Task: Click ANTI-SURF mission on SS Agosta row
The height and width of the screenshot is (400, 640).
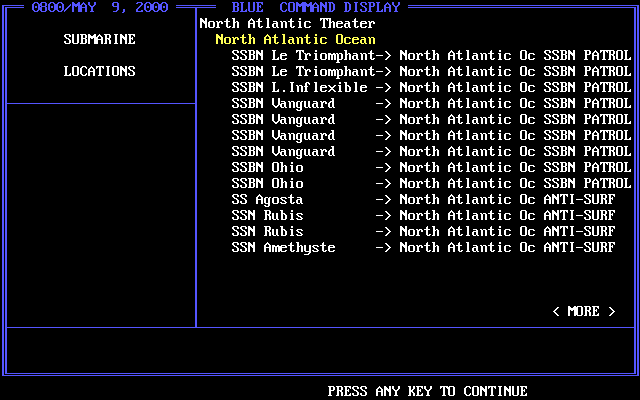Action: (x=579, y=200)
